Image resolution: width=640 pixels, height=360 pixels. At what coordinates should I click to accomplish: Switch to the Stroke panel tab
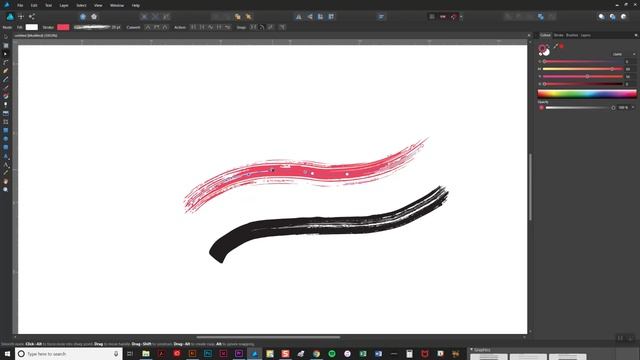(558, 35)
